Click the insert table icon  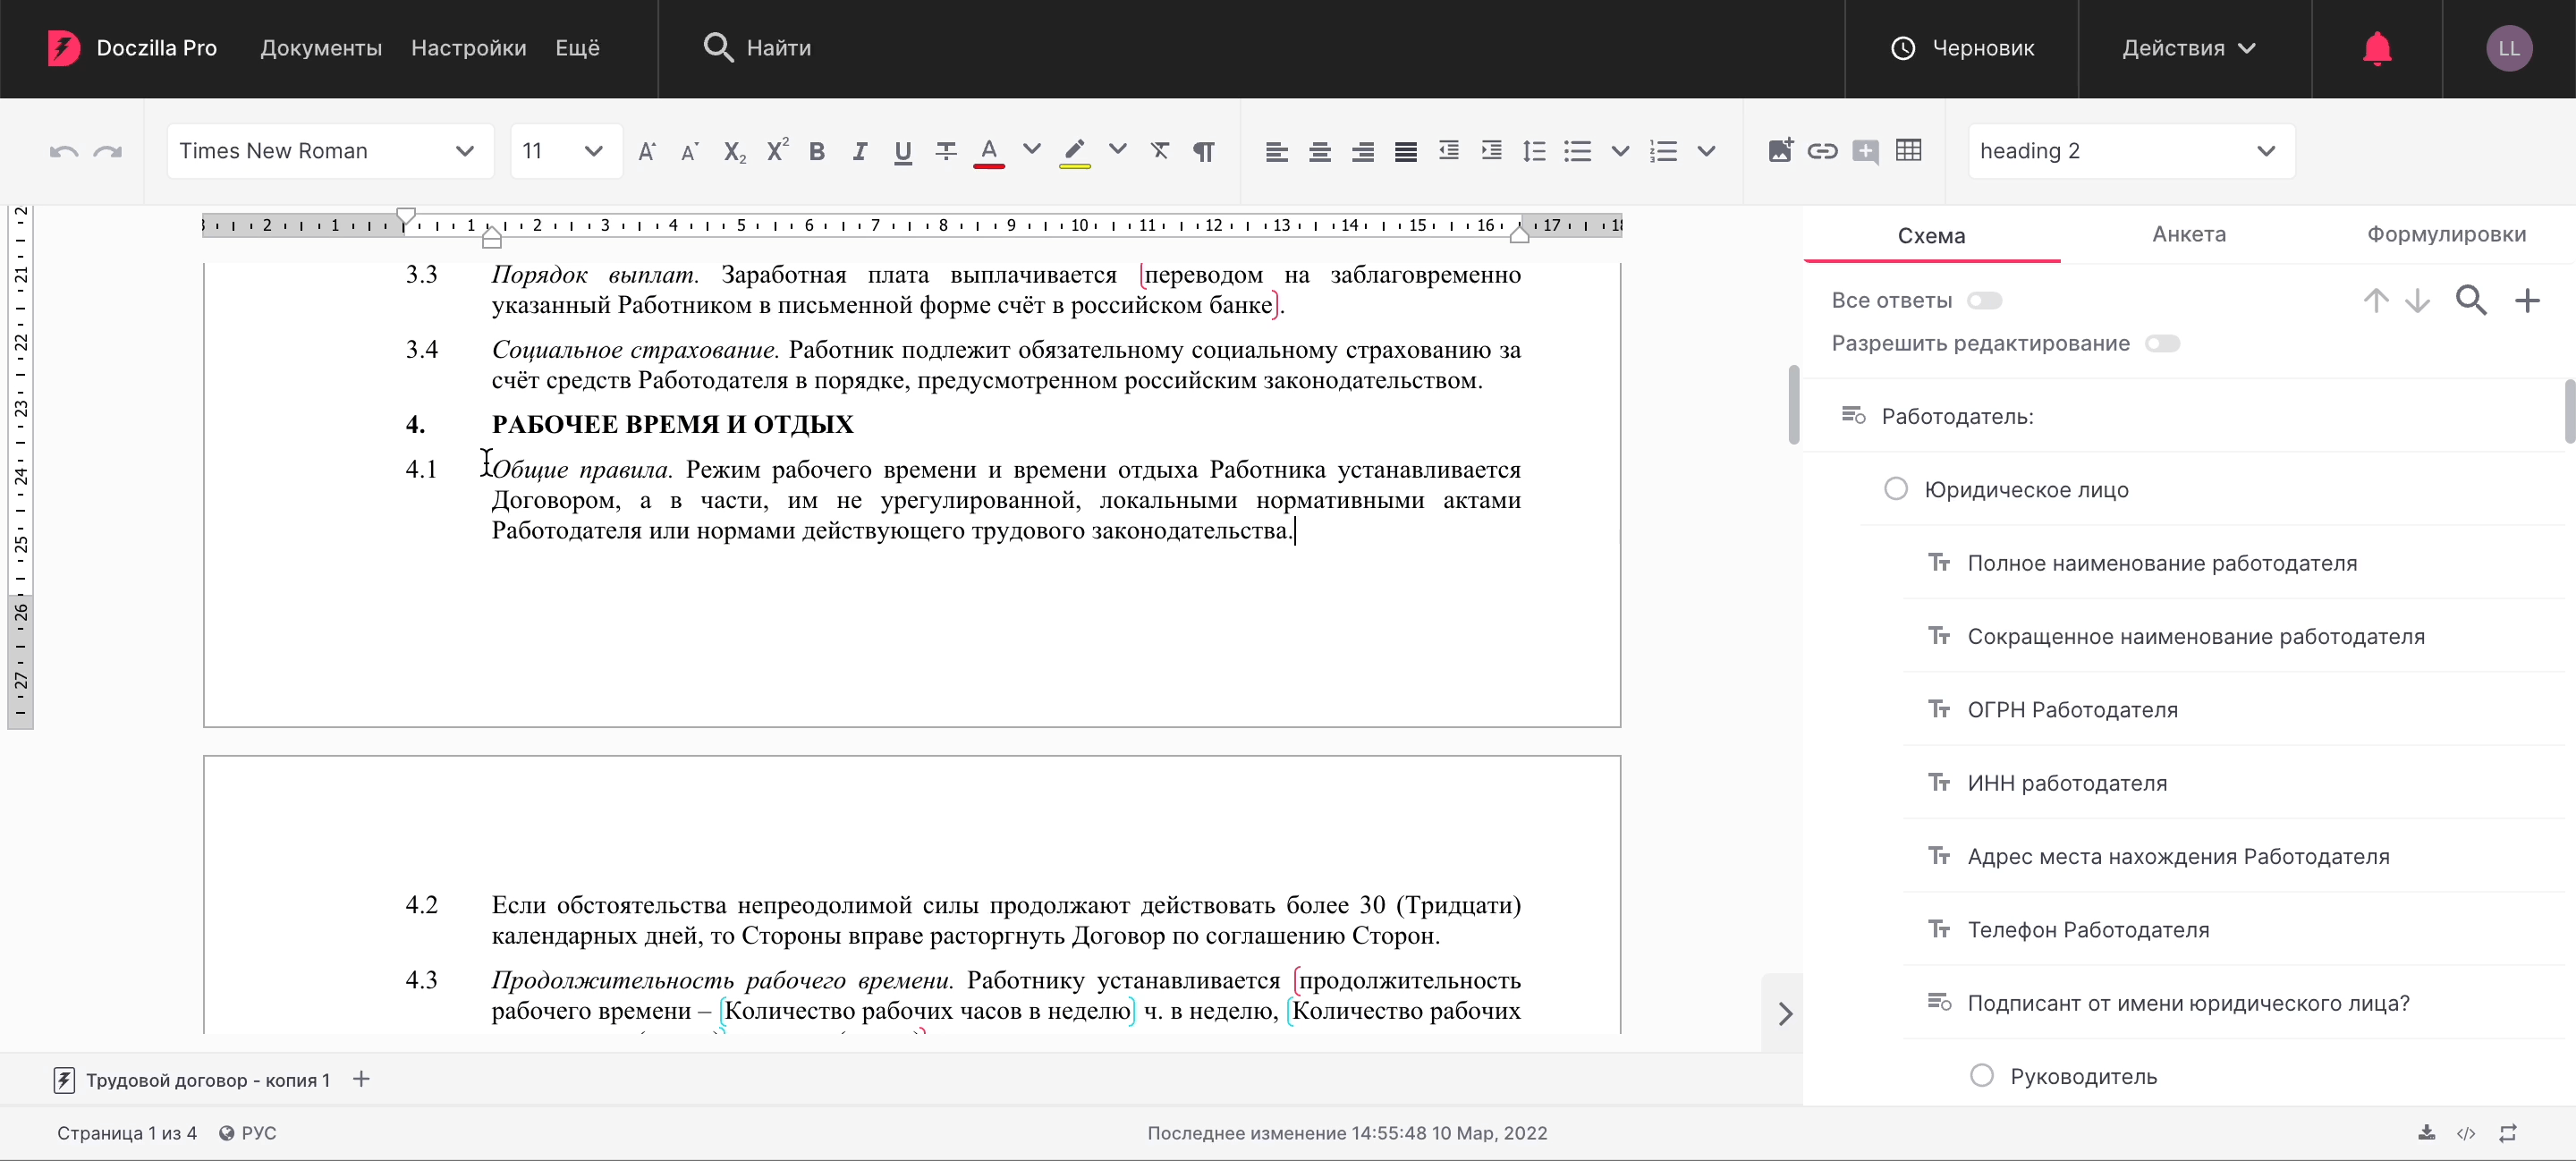[1908, 151]
